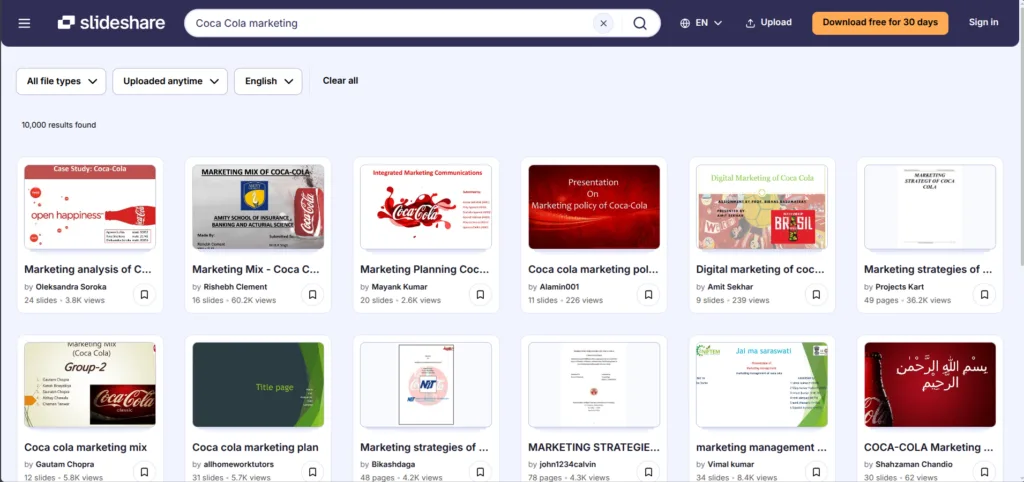1024x482 pixels.
Task: Visit author Gautam Chopra's profile
Action: pos(65,464)
